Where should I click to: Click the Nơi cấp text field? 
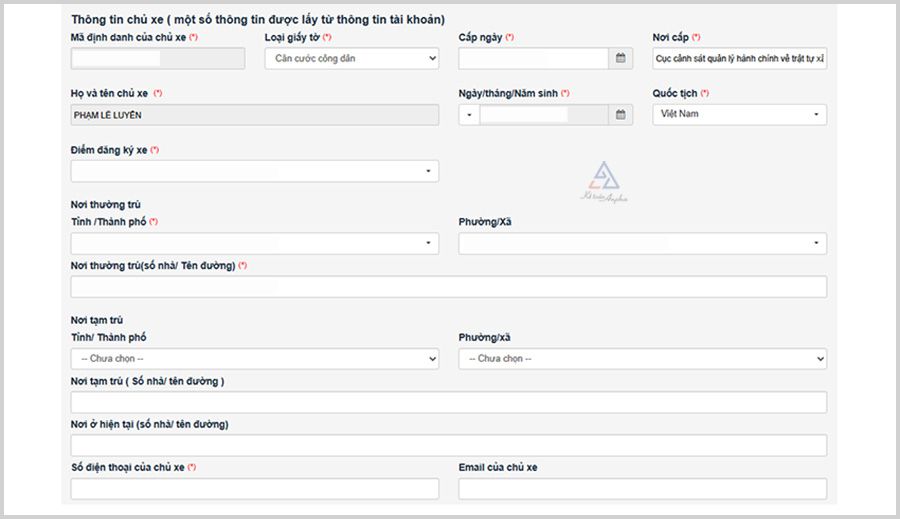tap(739, 59)
